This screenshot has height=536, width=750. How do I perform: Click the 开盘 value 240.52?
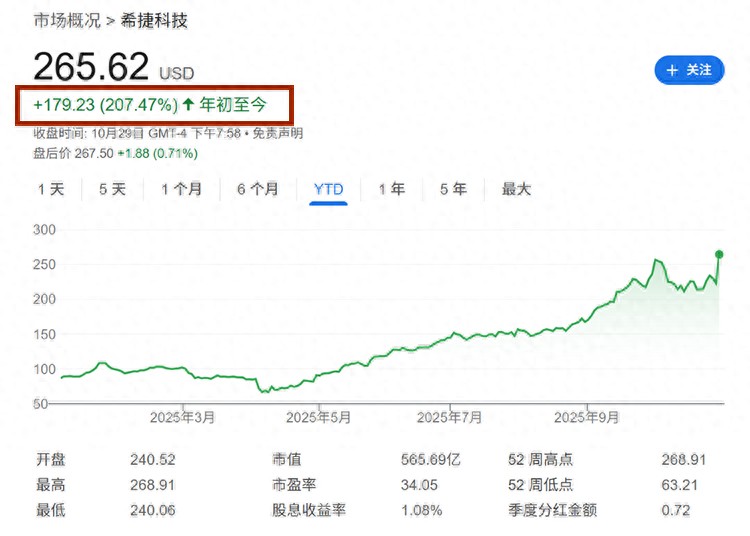point(153,460)
